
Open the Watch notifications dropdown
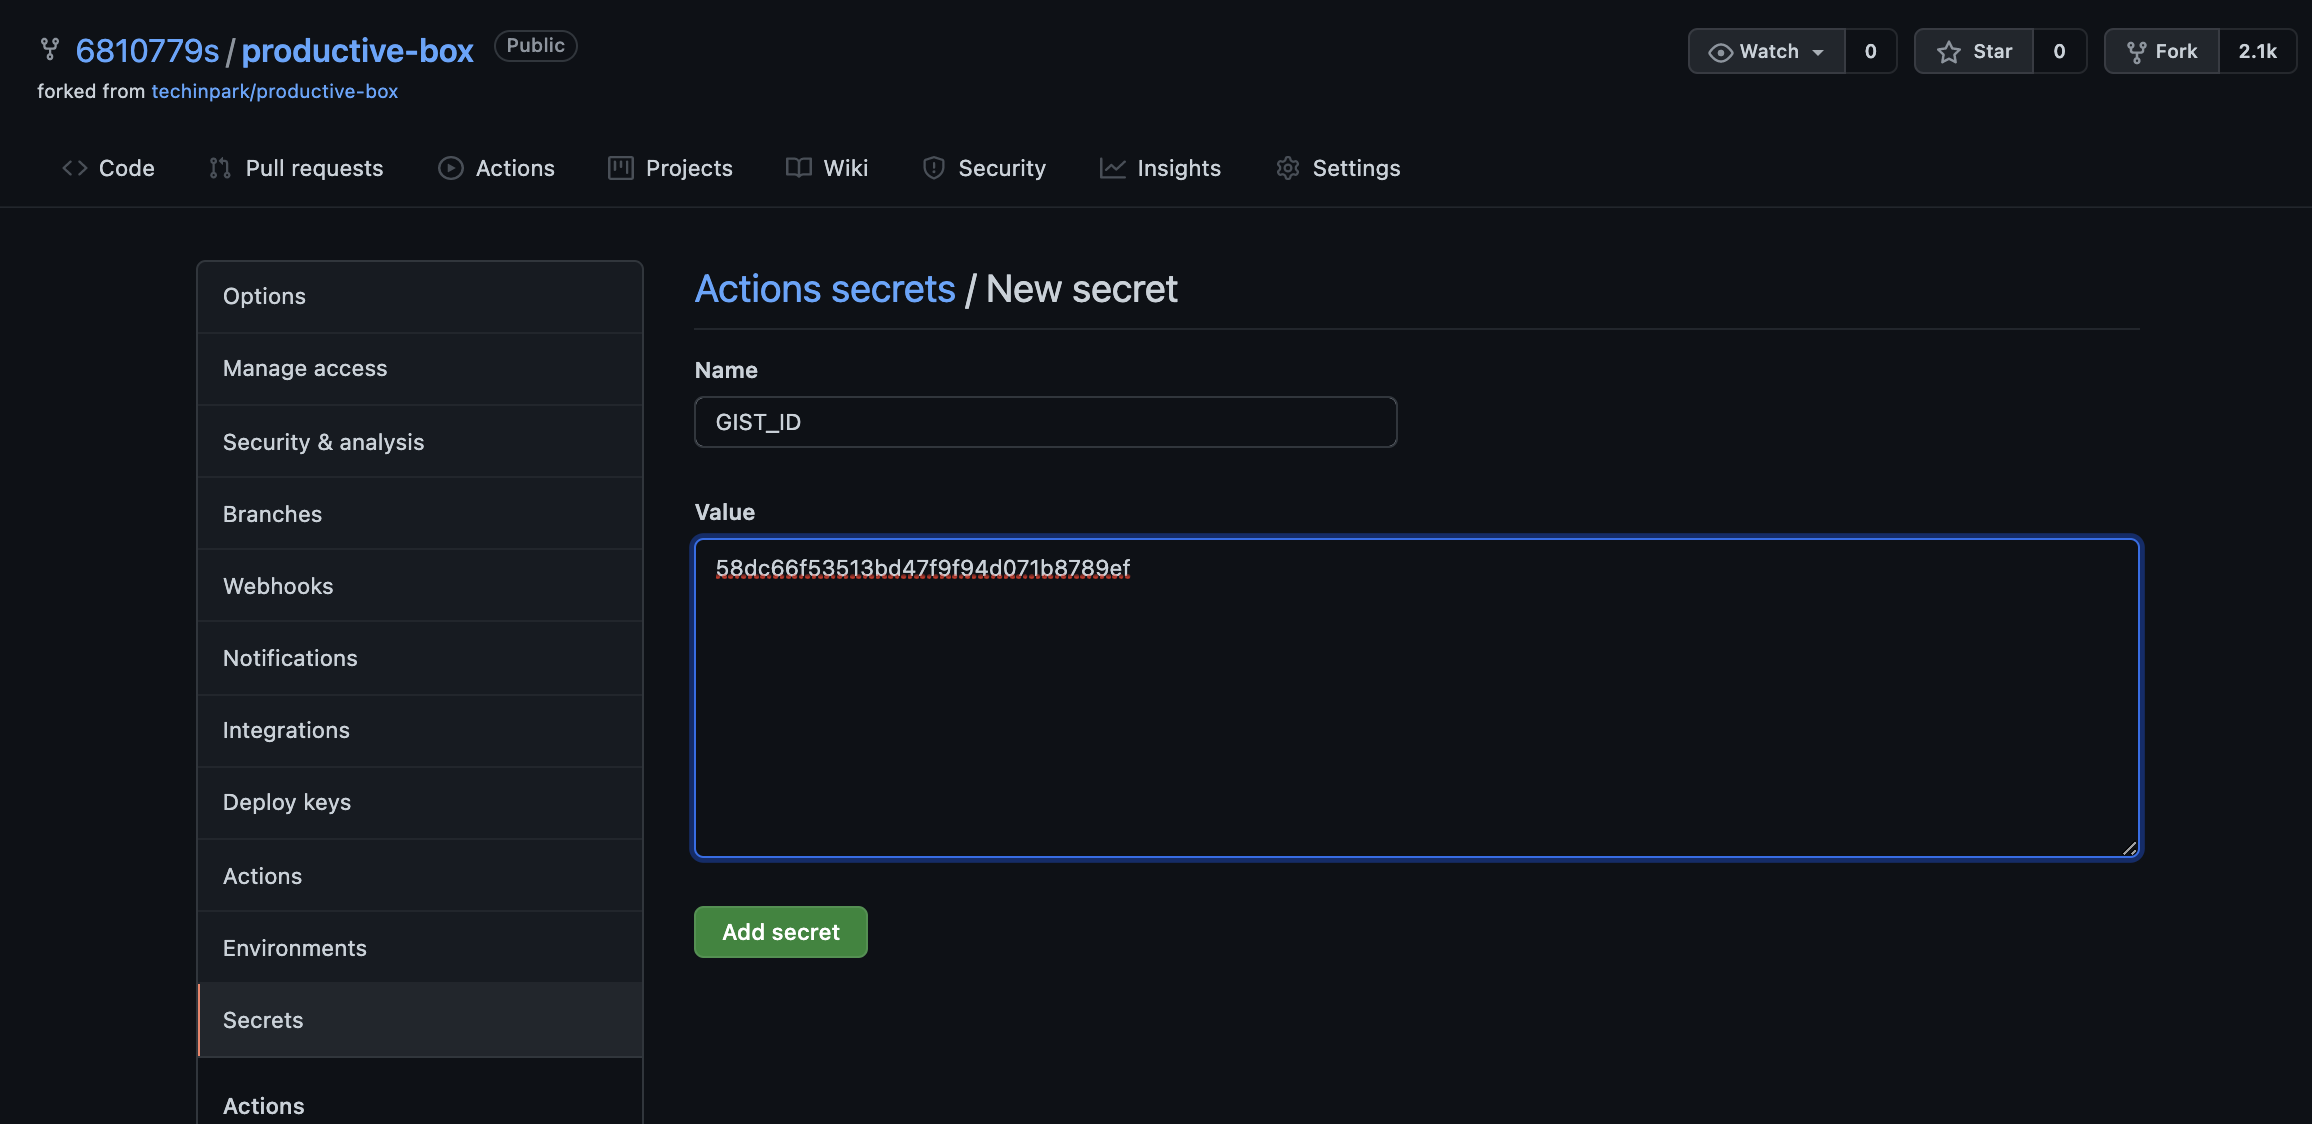coord(1767,51)
